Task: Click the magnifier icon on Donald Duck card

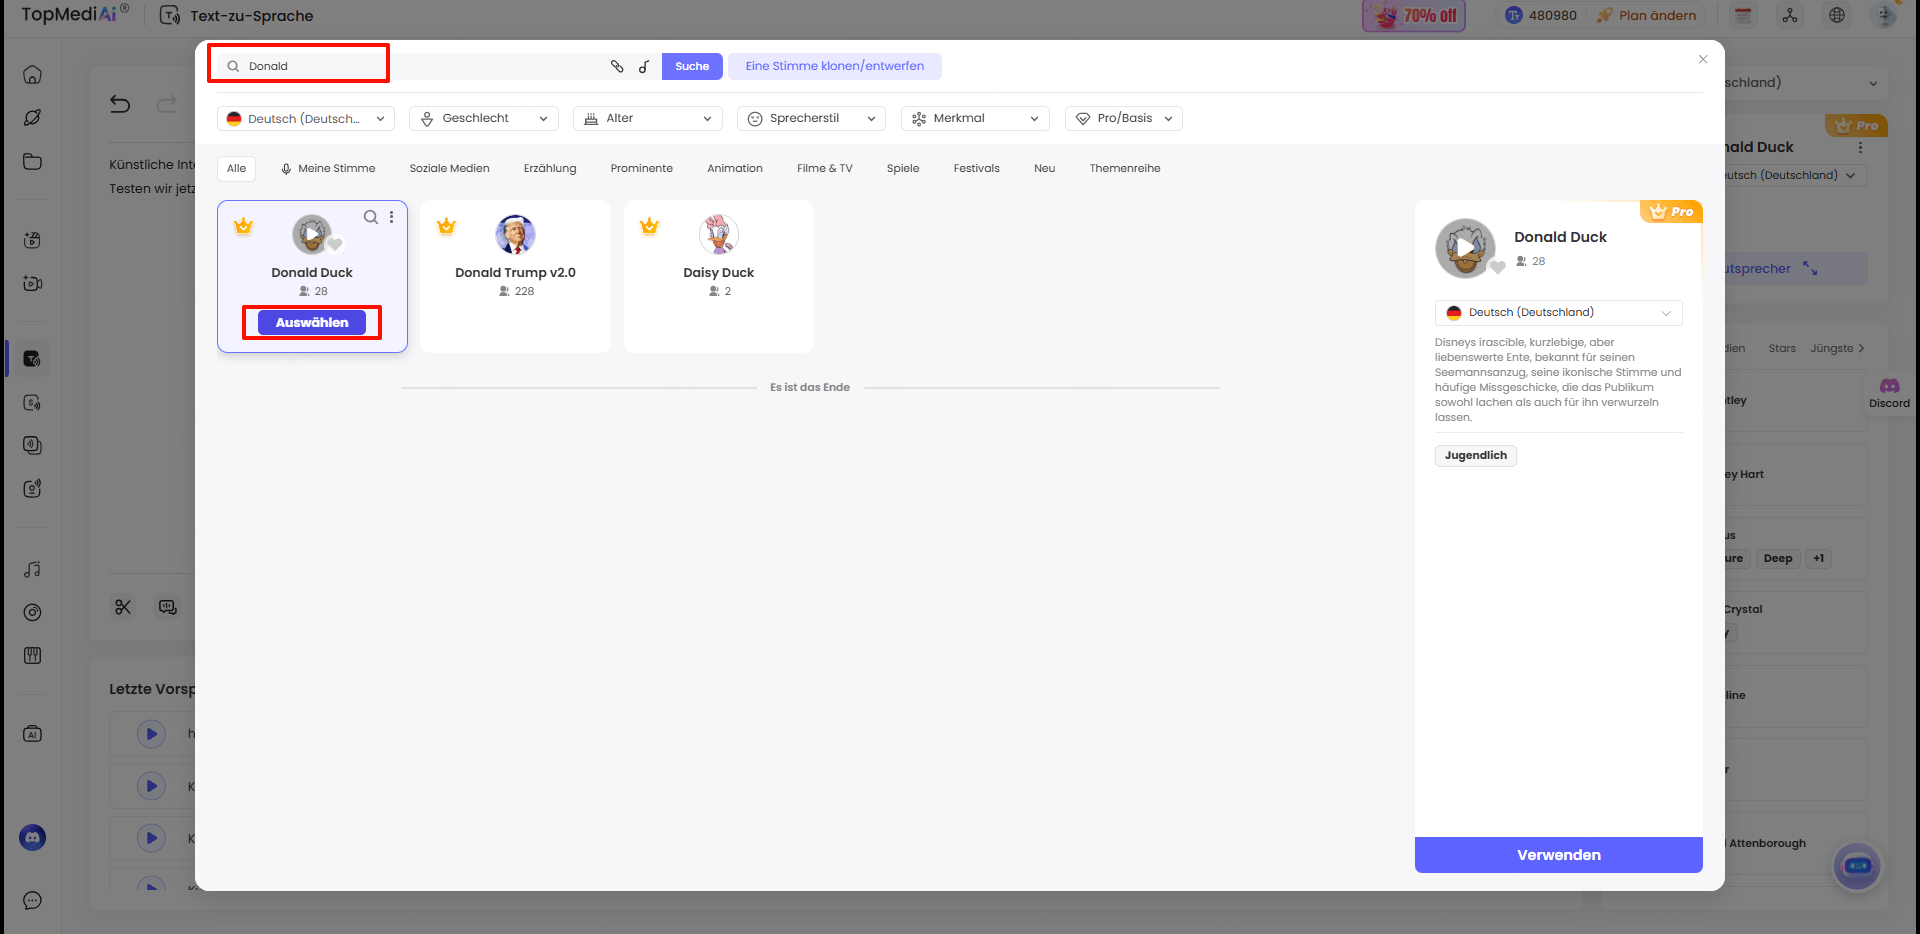Action: 371,217
